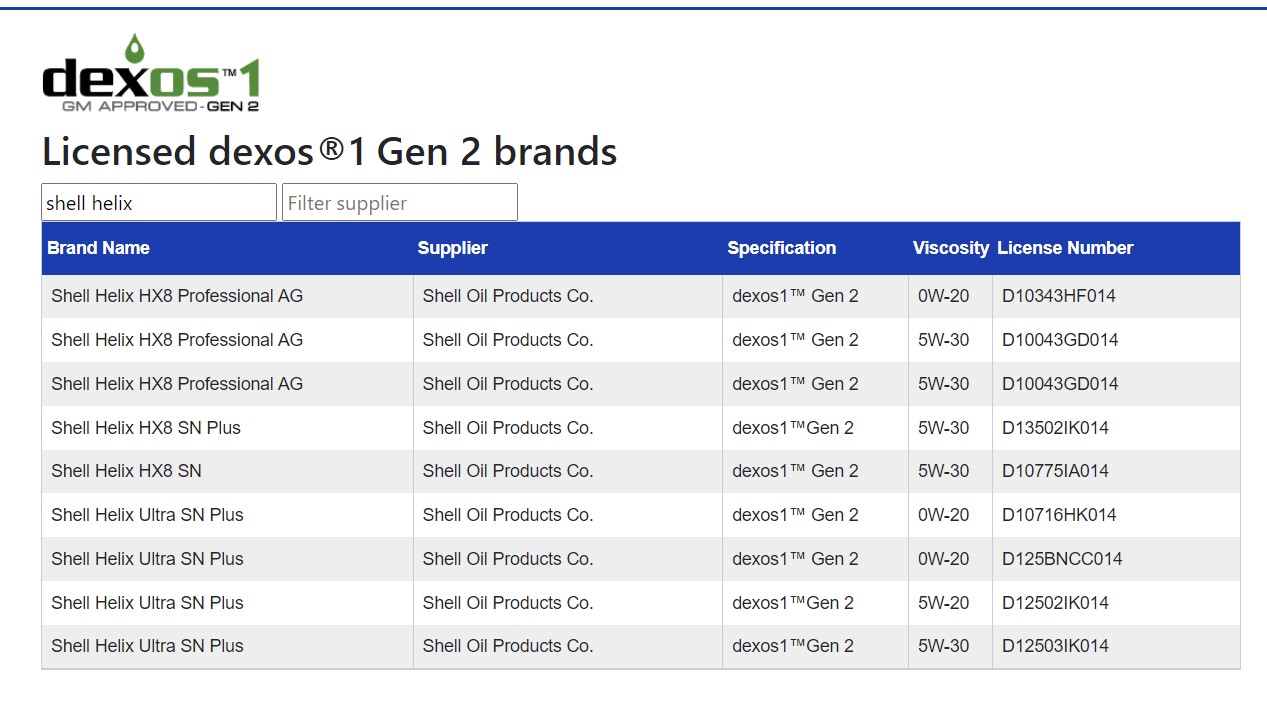Click the License Number column header
This screenshot has height=715, width=1267.
click(1065, 248)
